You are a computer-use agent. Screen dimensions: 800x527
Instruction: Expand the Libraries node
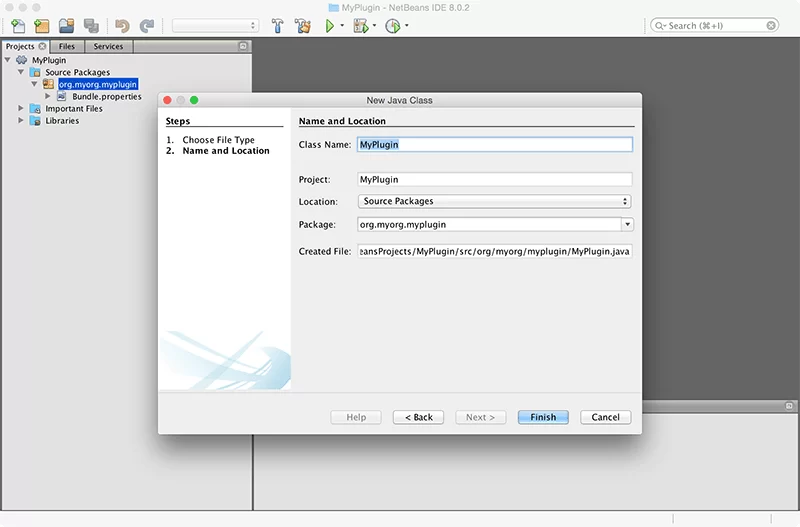click(x=21, y=120)
